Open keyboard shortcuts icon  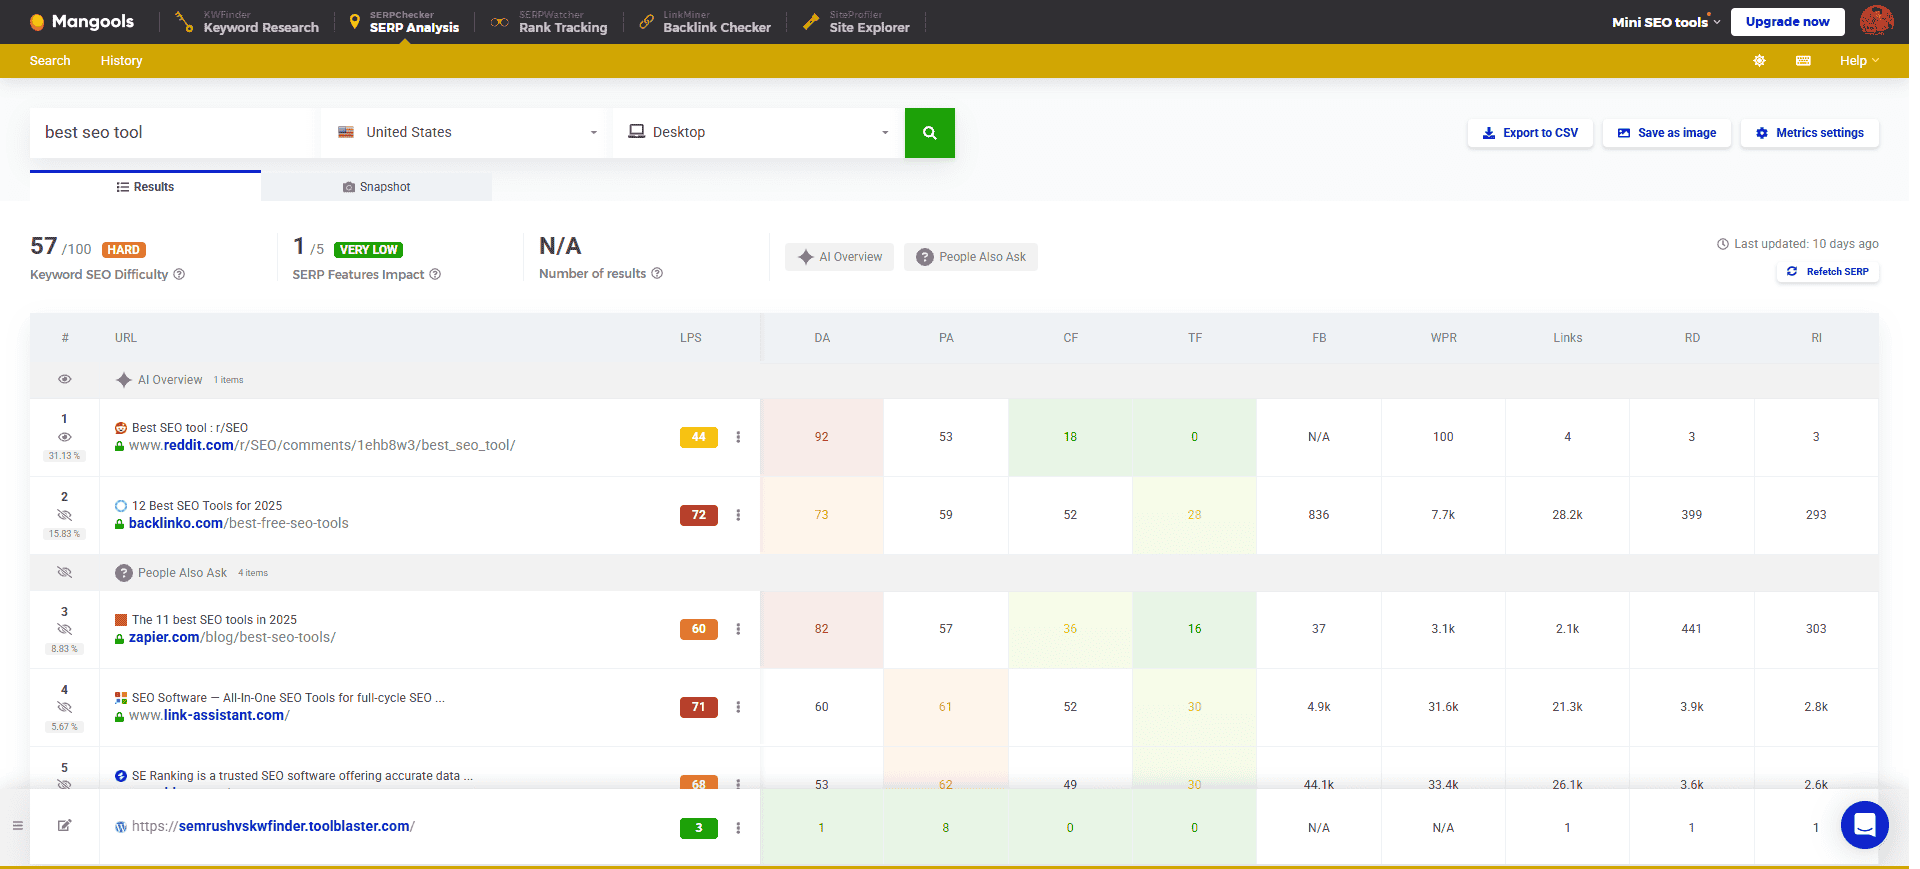pos(1803,61)
